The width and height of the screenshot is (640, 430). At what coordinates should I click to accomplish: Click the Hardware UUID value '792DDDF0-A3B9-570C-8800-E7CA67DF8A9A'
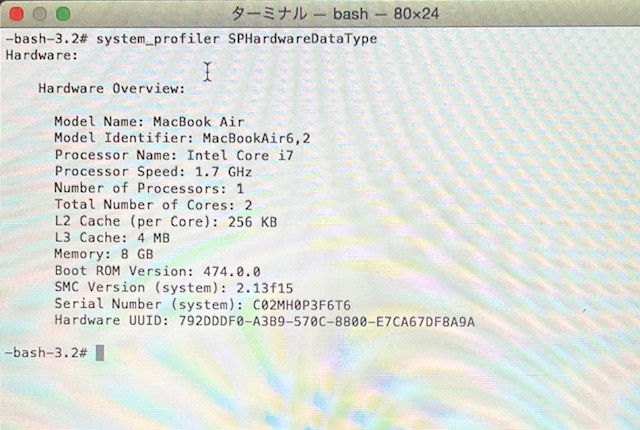click(327, 321)
